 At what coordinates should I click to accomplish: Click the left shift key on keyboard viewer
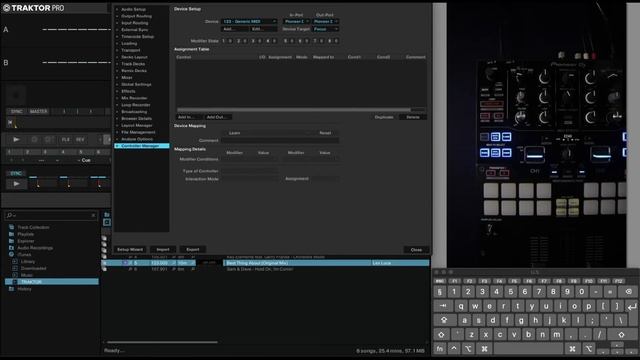(x=442, y=334)
